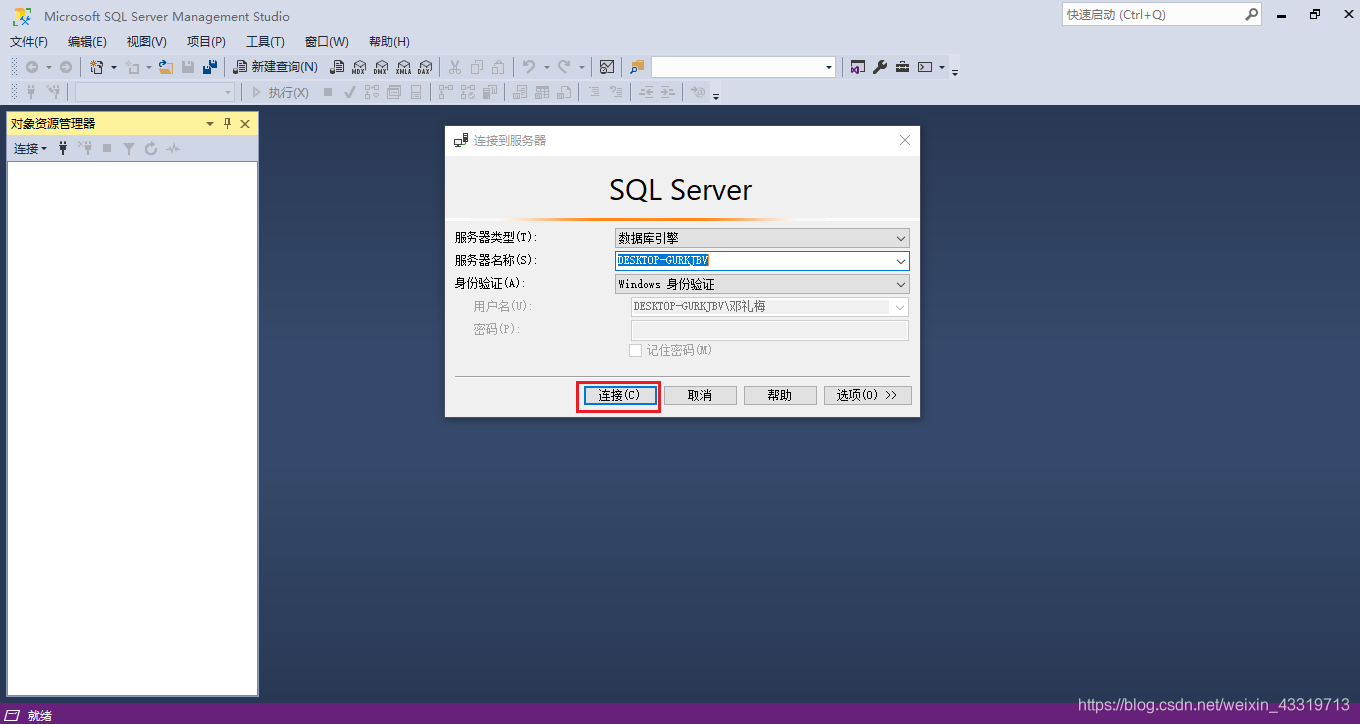Viewport: 1360px width, 724px height.
Task: Click the Find in Files icon
Action: coord(637,67)
